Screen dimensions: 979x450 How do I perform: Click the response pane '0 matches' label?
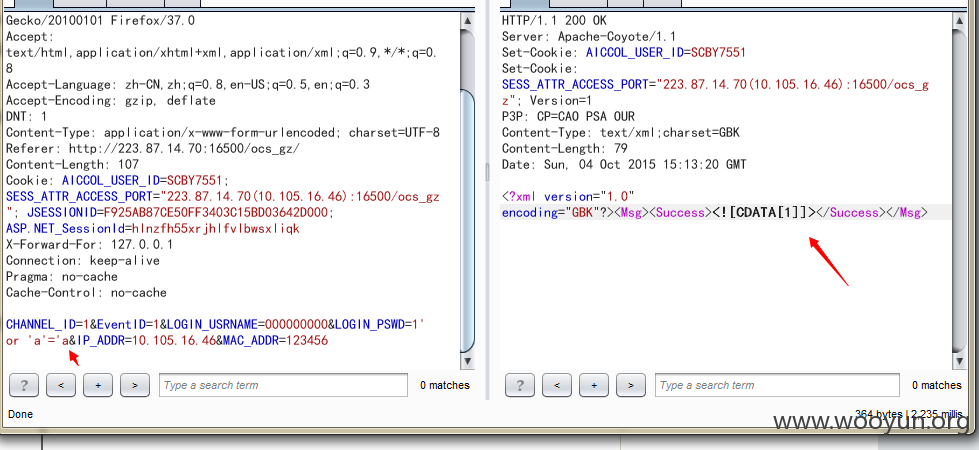[x=937, y=385]
